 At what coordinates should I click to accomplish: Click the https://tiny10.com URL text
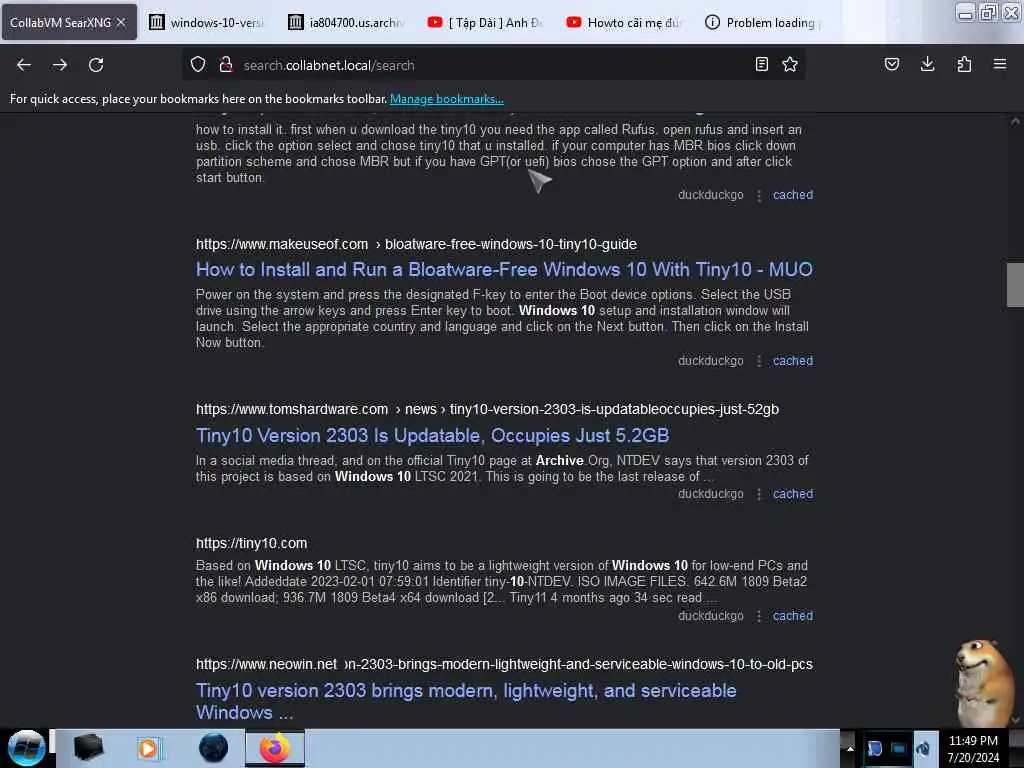click(x=251, y=543)
